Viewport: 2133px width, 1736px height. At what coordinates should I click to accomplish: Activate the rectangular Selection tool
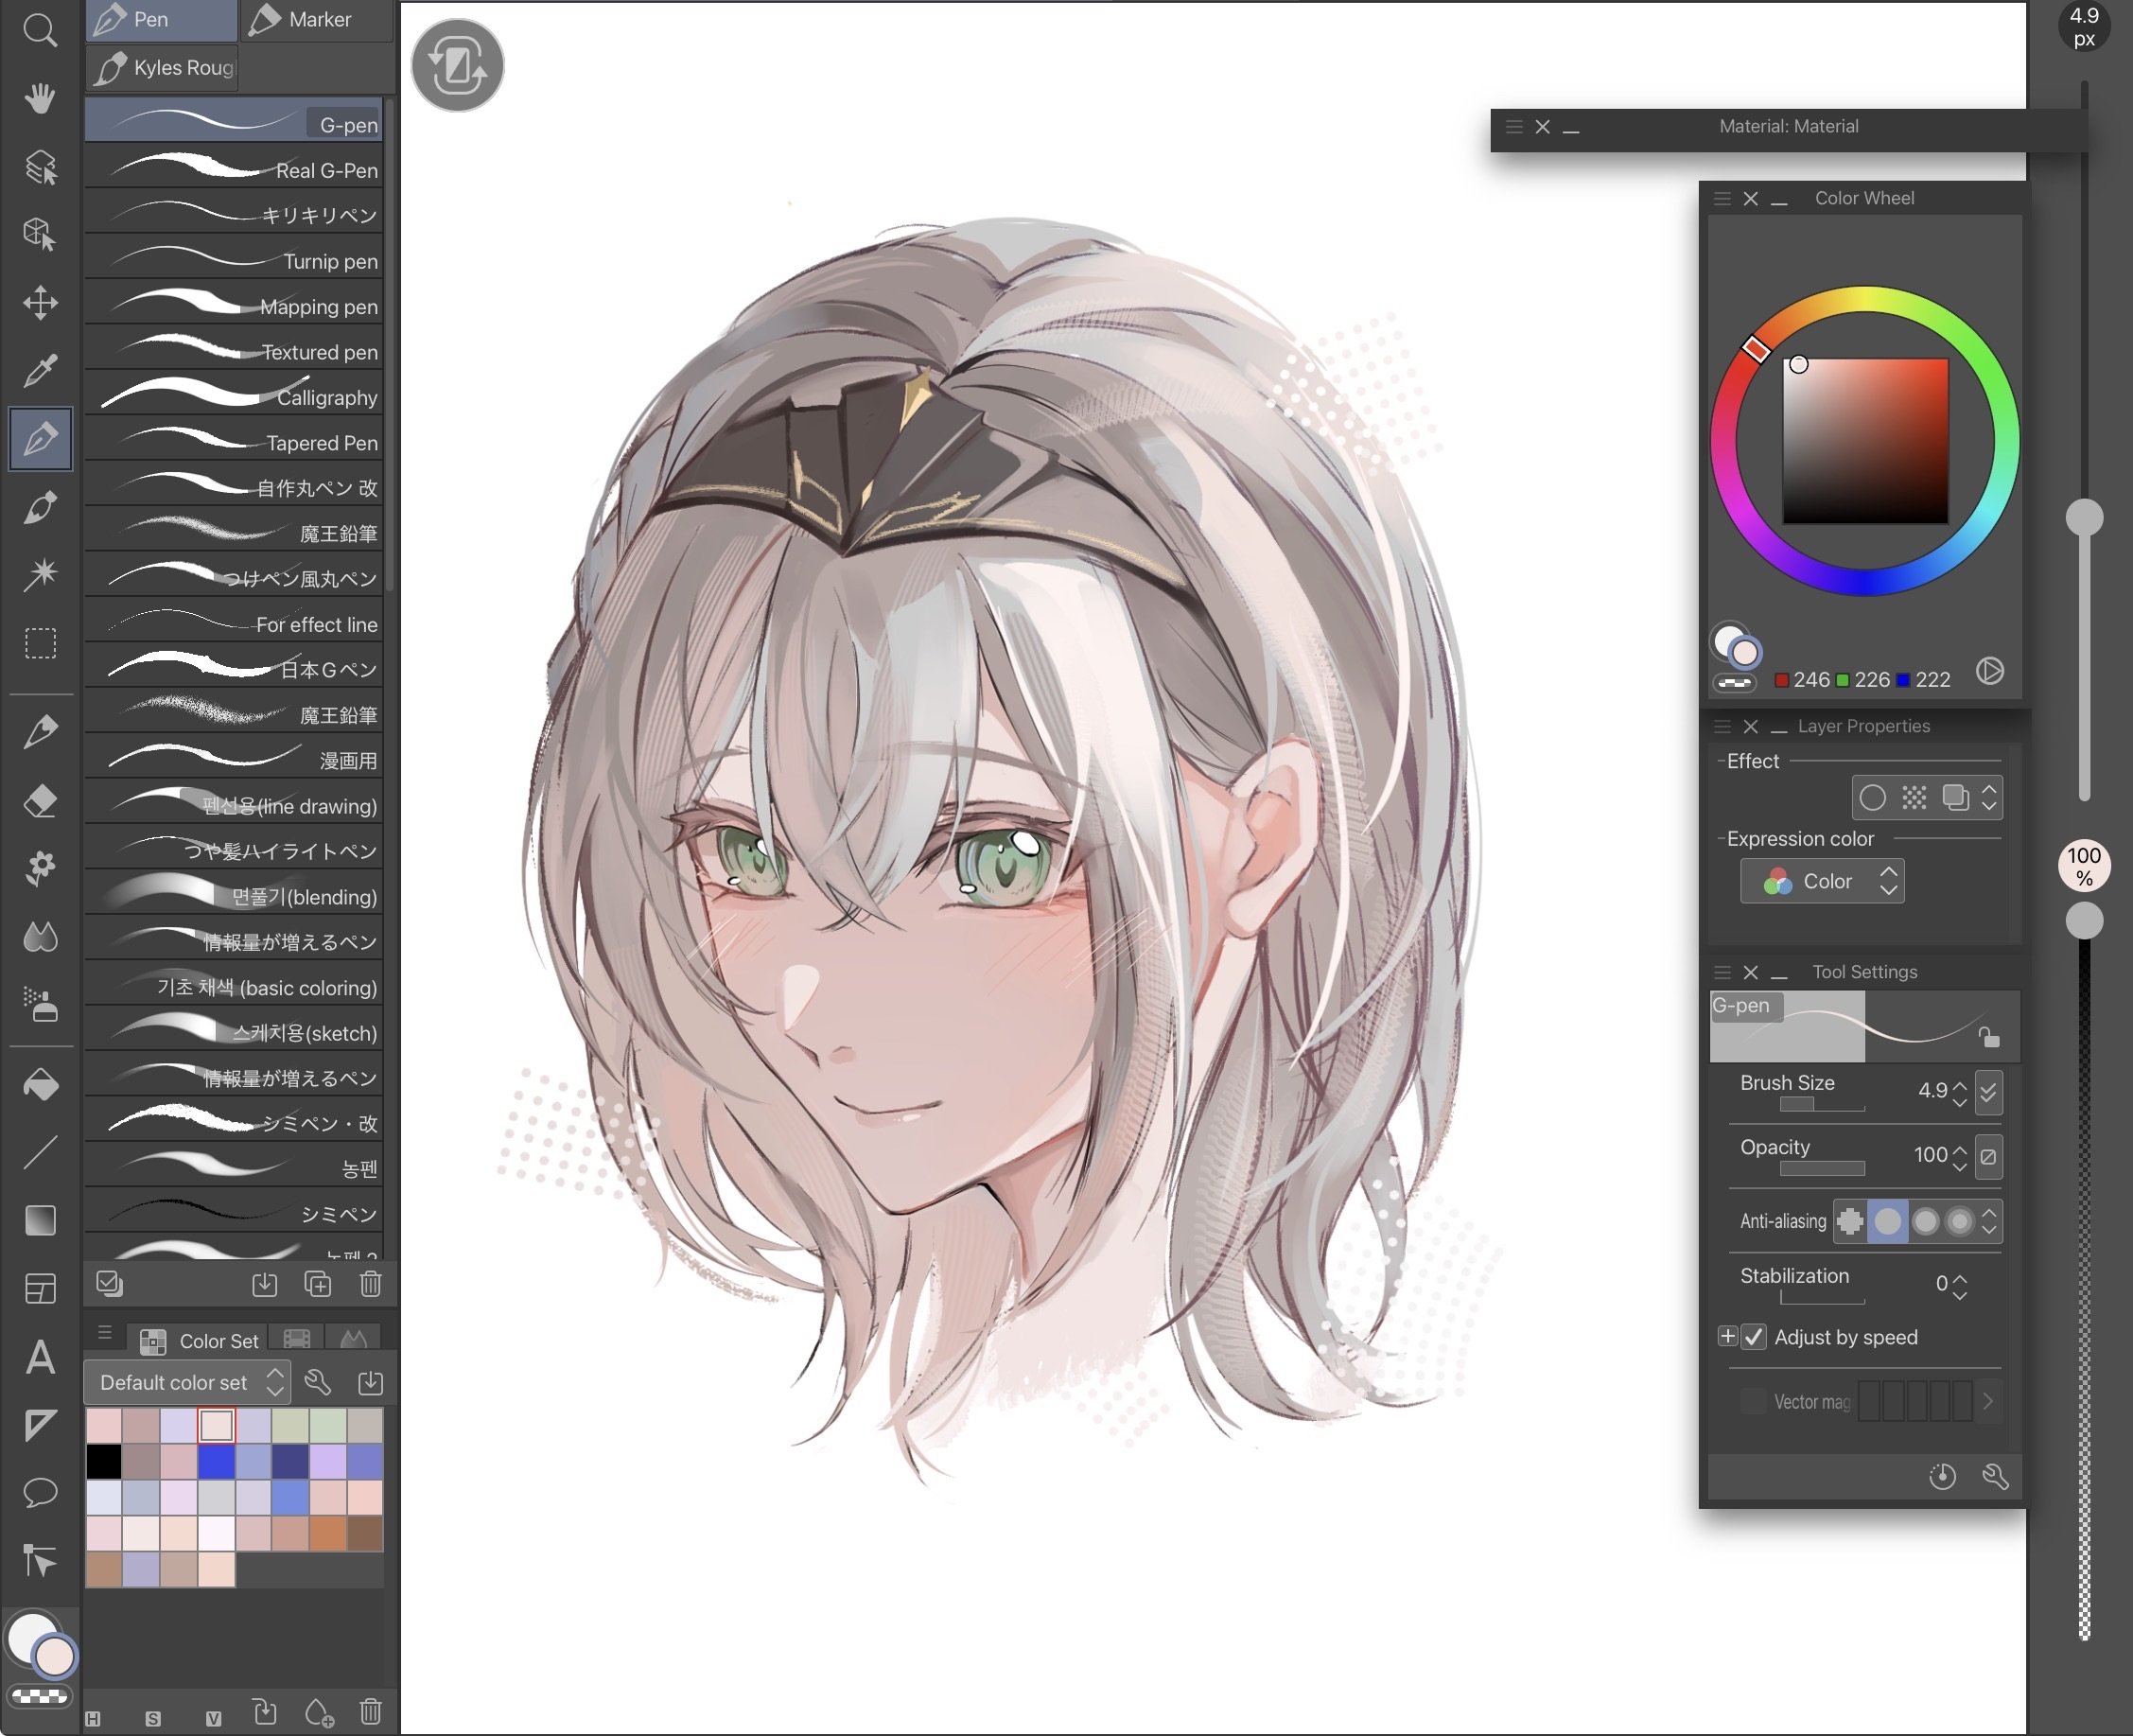40,643
